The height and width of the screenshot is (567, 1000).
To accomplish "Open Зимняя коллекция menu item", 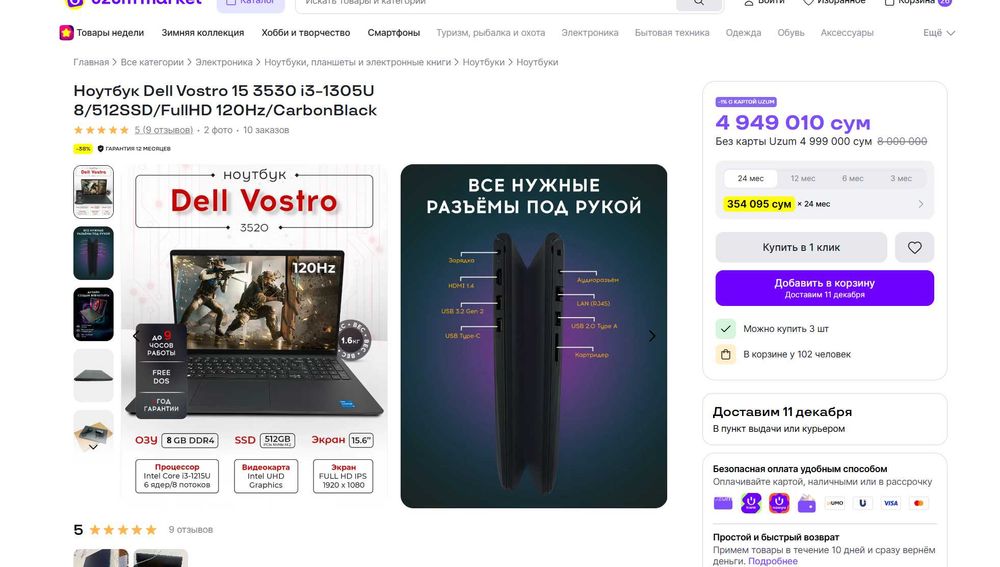I will pos(202,33).
